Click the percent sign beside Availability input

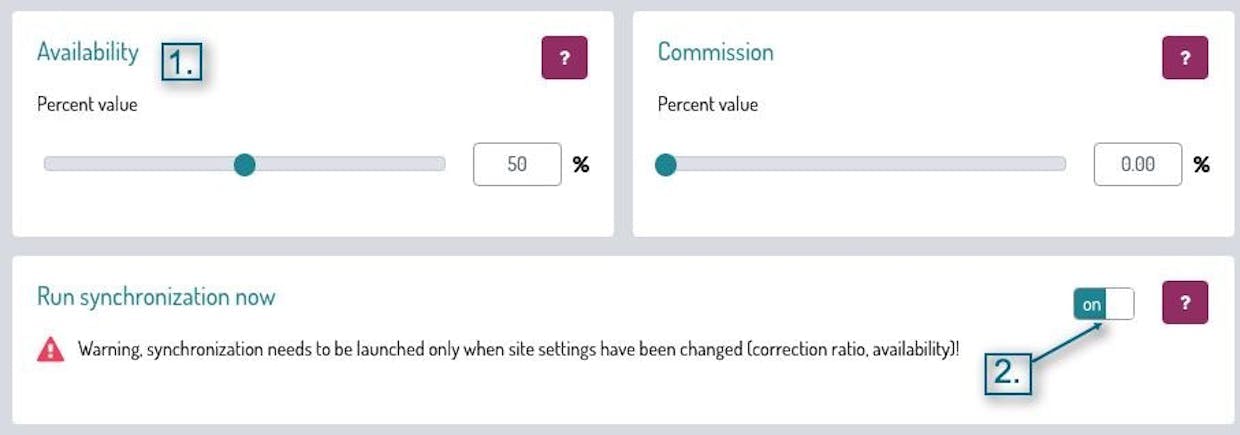click(x=581, y=165)
